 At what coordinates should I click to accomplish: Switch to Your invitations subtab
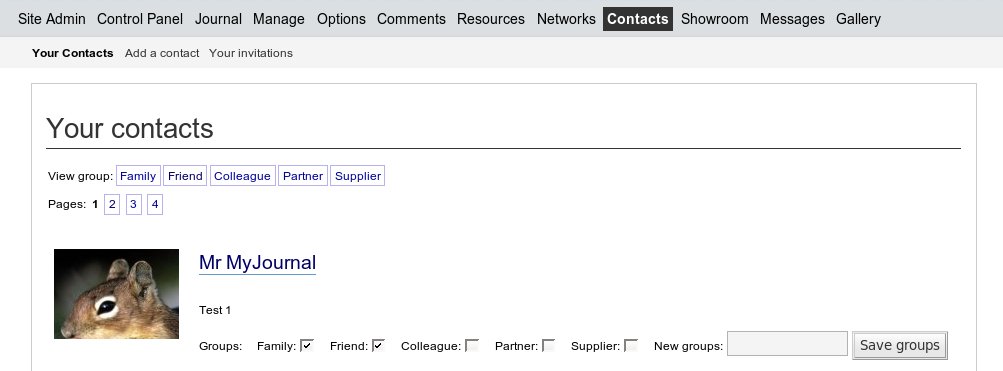coord(251,53)
